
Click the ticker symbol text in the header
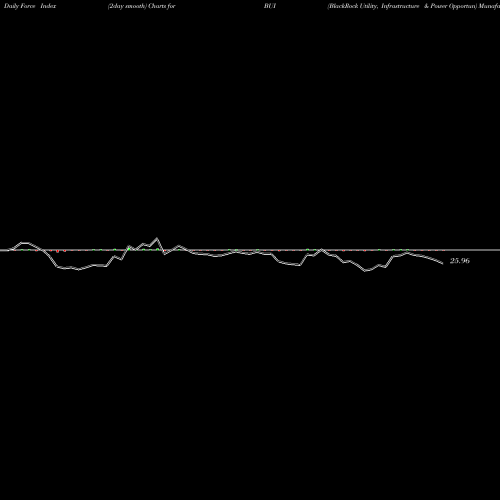270,6
